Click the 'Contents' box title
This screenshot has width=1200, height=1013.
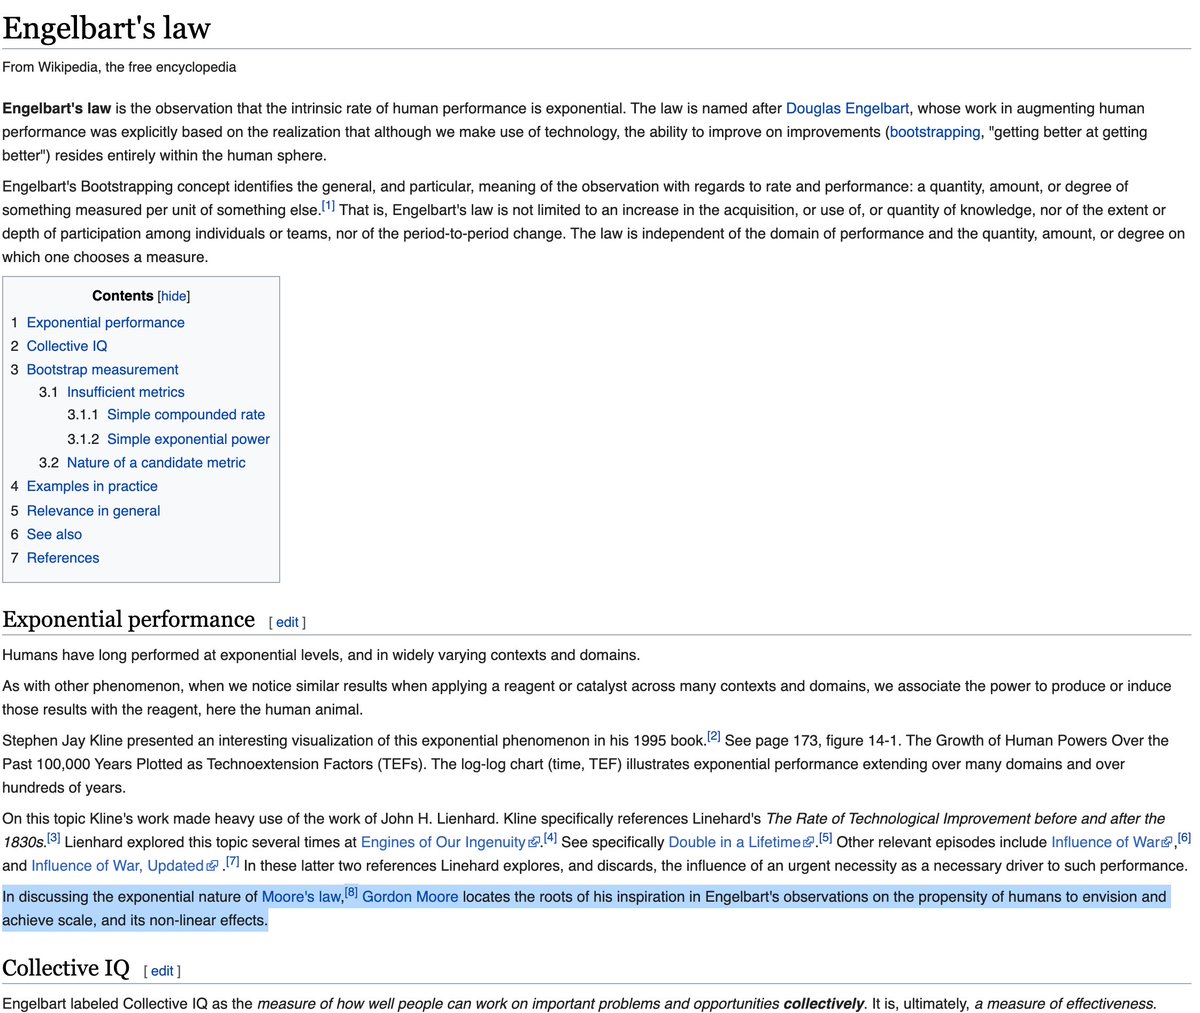pyautogui.click(x=123, y=296)
